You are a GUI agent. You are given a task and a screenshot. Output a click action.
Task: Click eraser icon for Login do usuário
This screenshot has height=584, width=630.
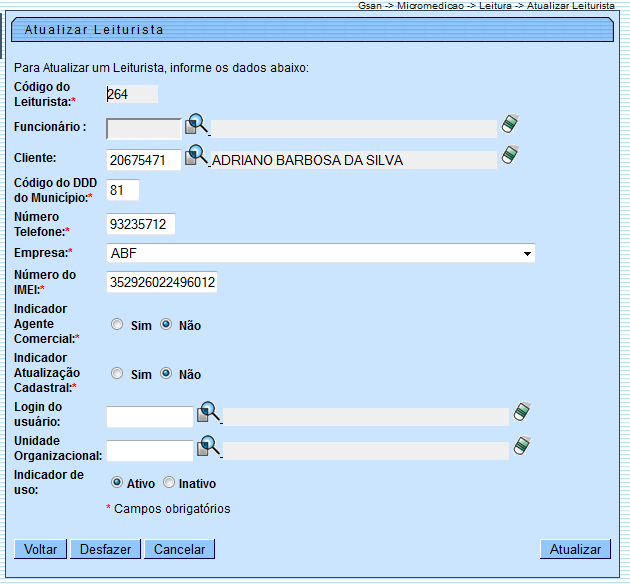click(x=522, y=412)
